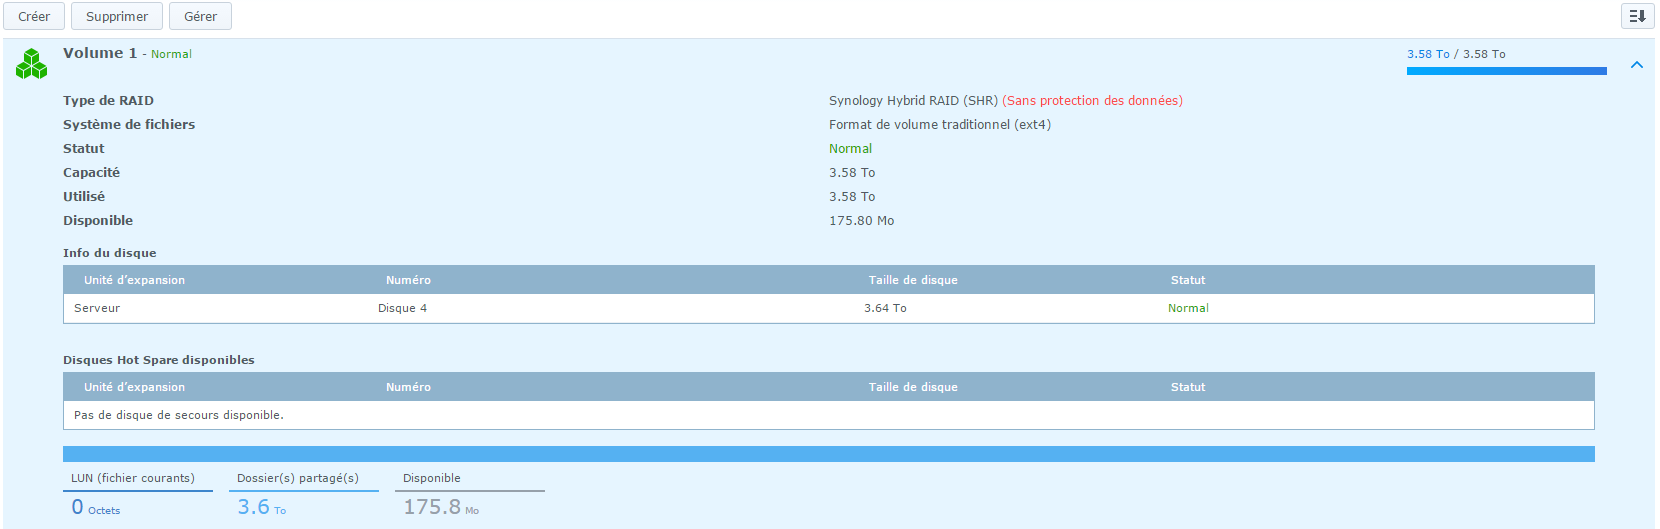Click Unité d'expansion header in Hot Spare table
Viewport: 1660px width, 529px height.
[x=134, y=387]
